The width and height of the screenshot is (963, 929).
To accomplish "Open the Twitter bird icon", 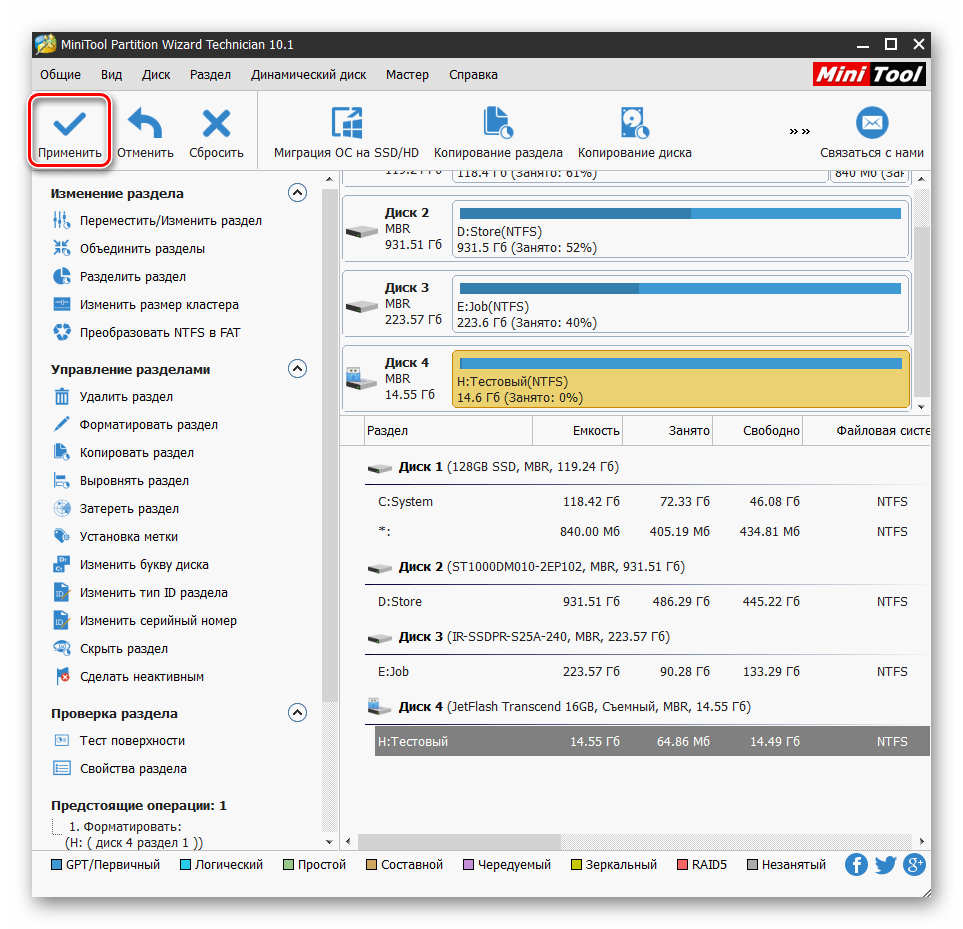I will tap(885, 865).
